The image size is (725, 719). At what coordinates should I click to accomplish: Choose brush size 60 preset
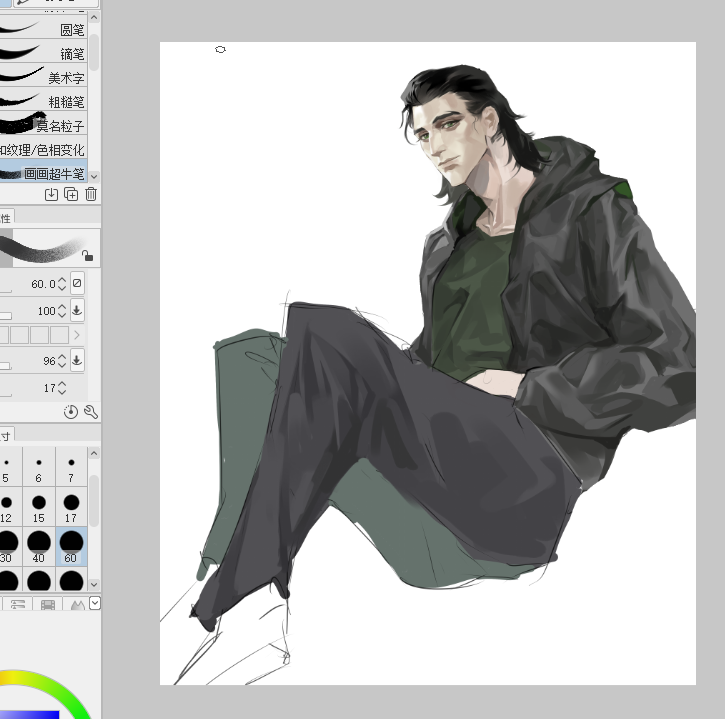coord(71,547)
